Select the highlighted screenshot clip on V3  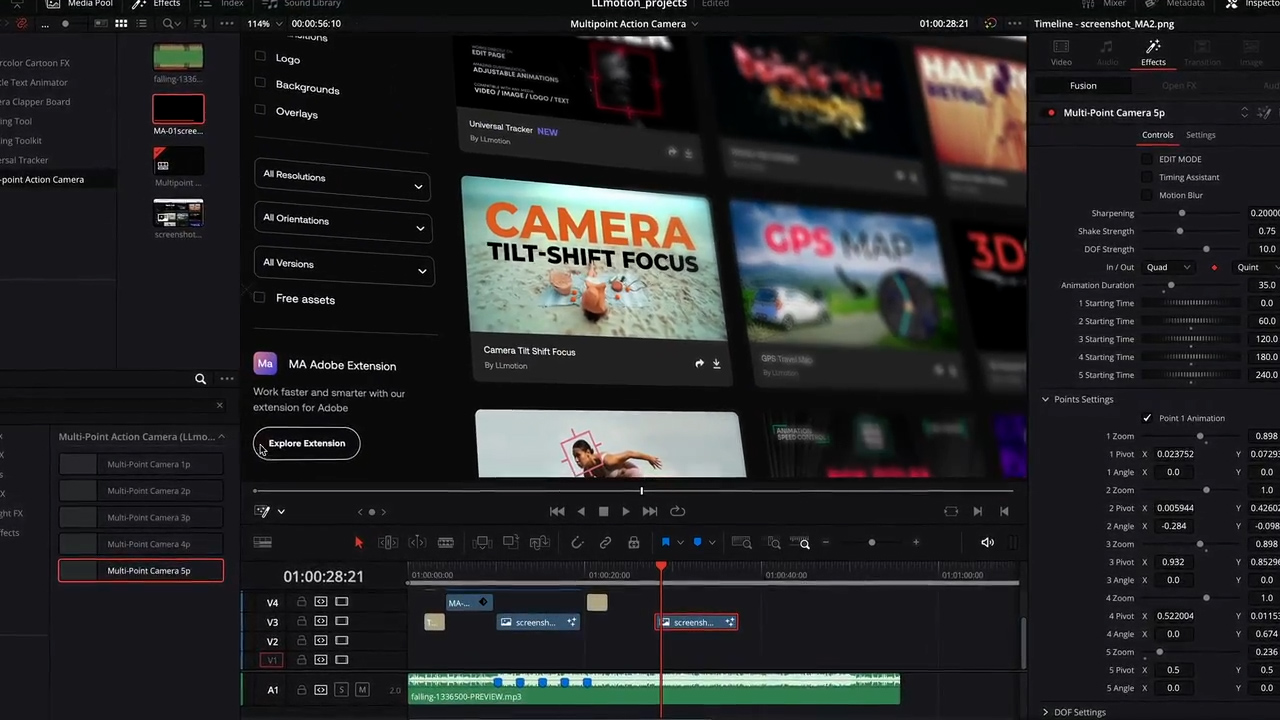pyautogui.click(x=696, y=622)
